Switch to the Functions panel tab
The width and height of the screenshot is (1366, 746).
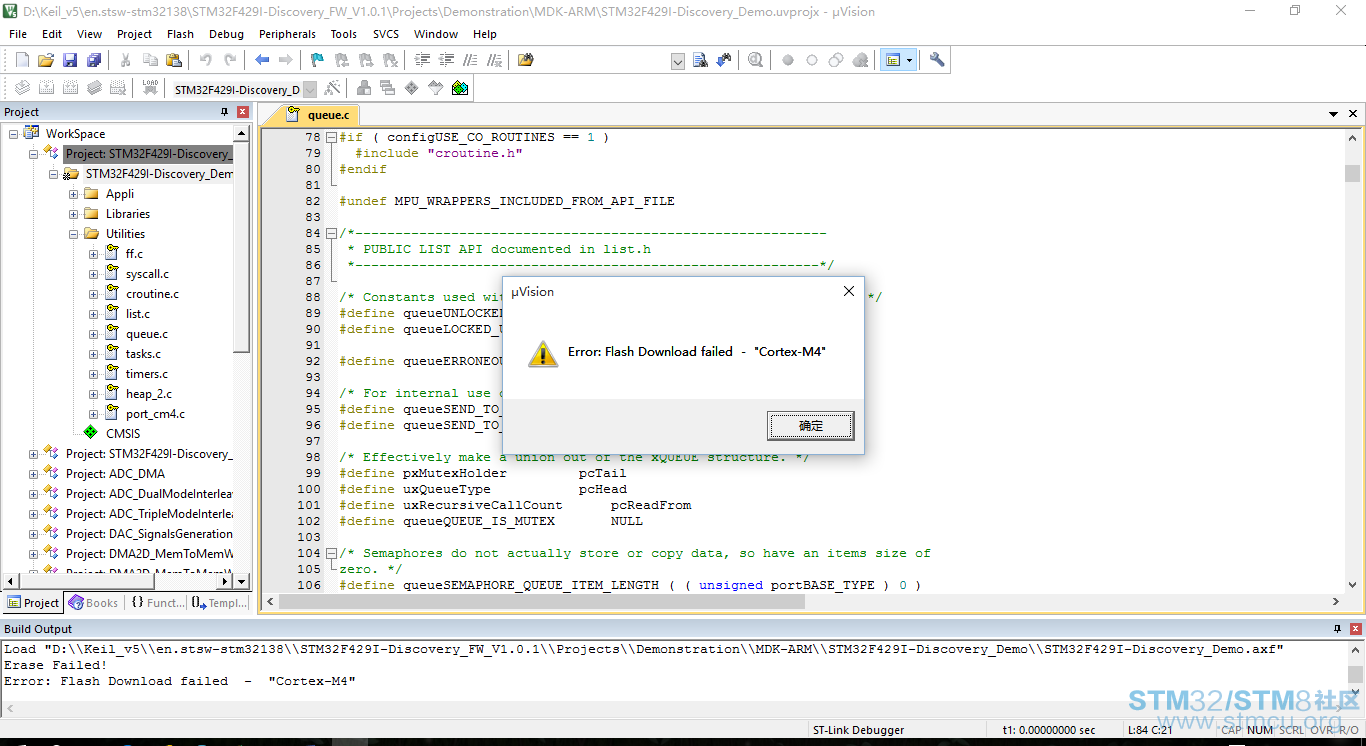(158, 603)
